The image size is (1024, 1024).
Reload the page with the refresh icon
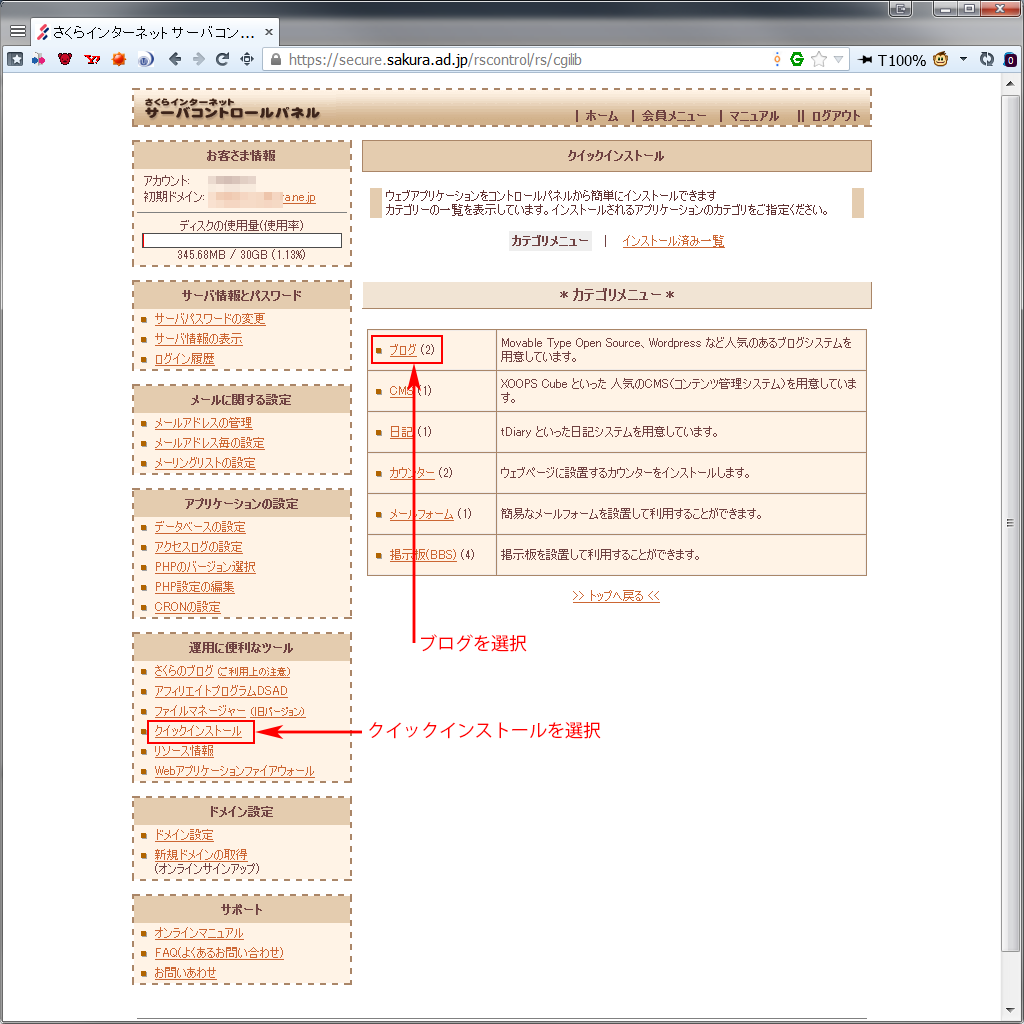pos(222,59)
